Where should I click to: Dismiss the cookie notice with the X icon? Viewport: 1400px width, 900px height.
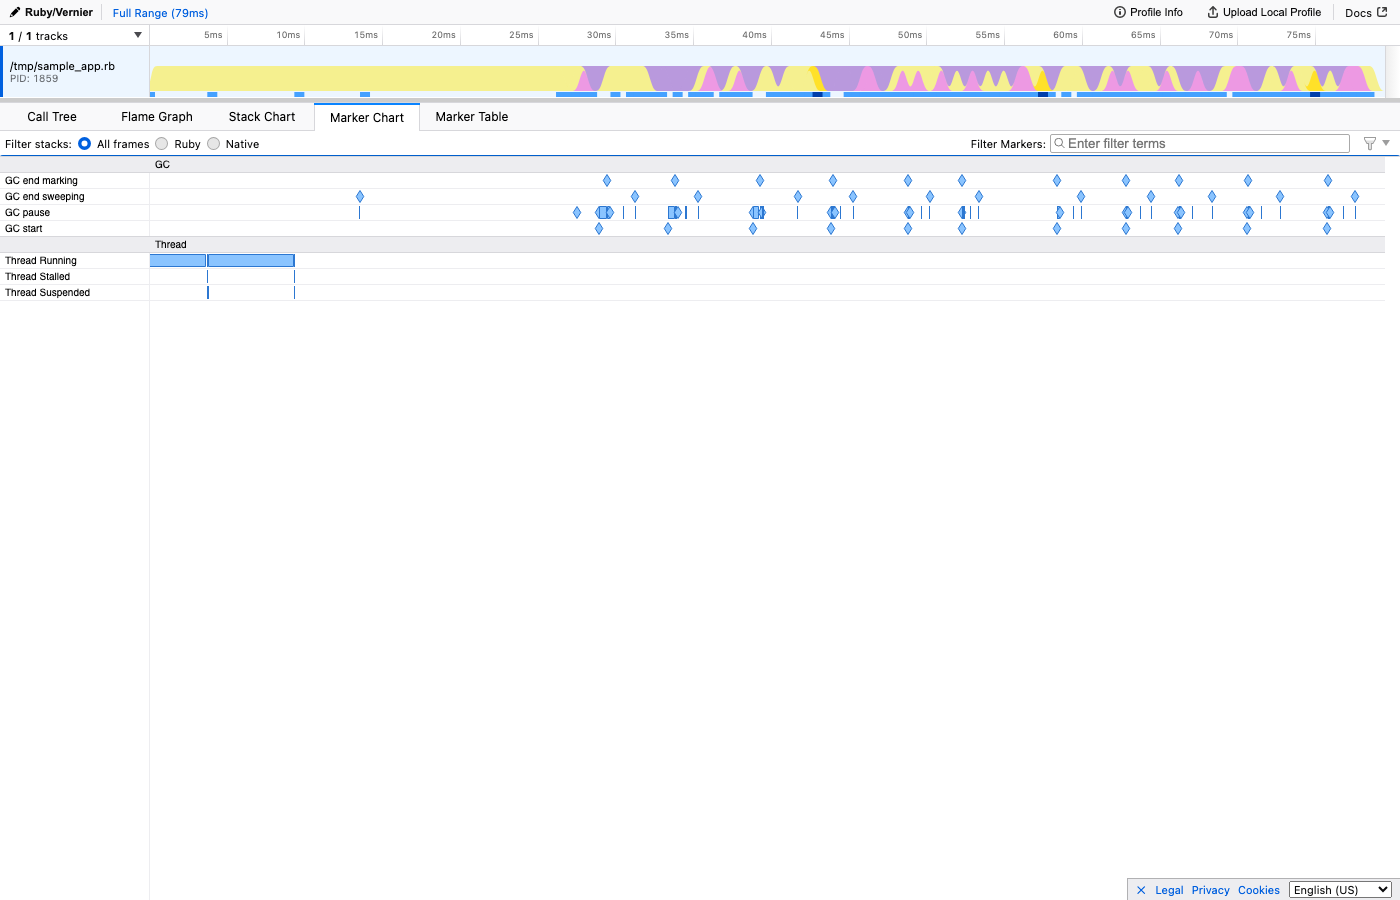click(1139, 889)
